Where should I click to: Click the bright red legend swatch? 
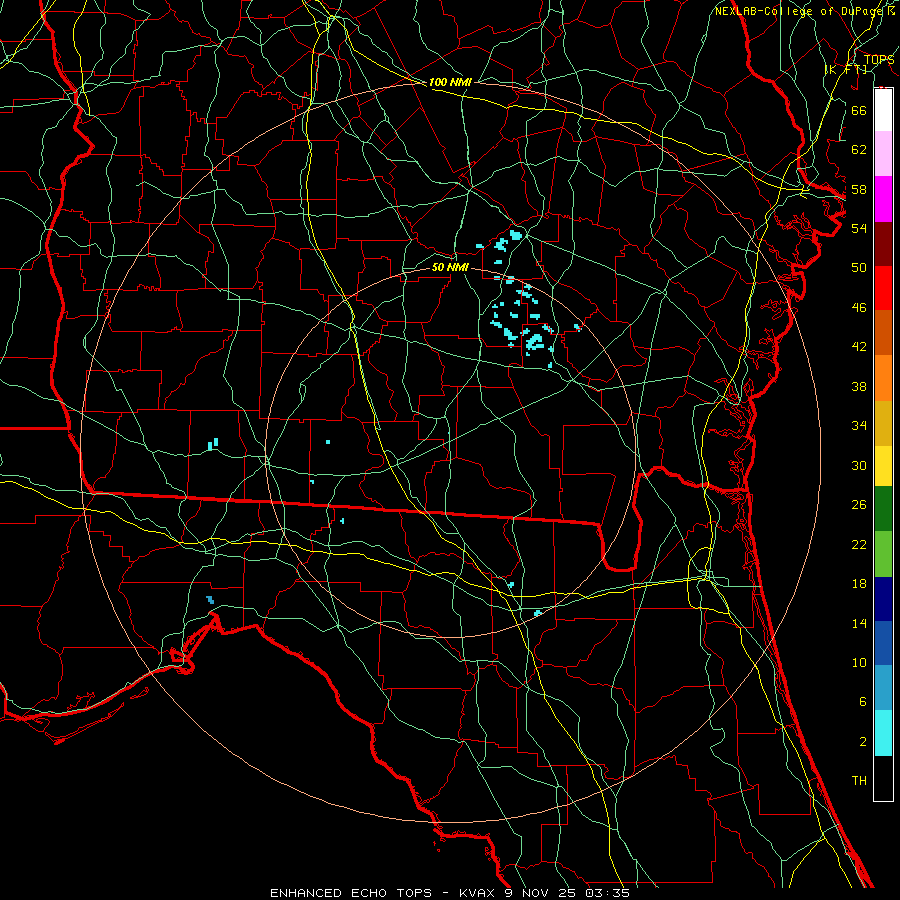click(883, 288)
